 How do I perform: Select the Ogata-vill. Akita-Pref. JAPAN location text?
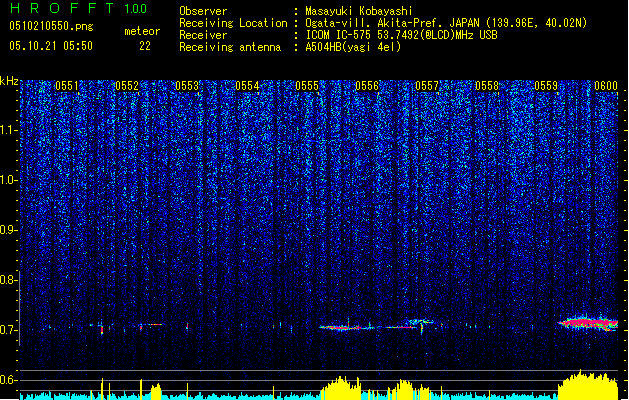pos(446,23)
